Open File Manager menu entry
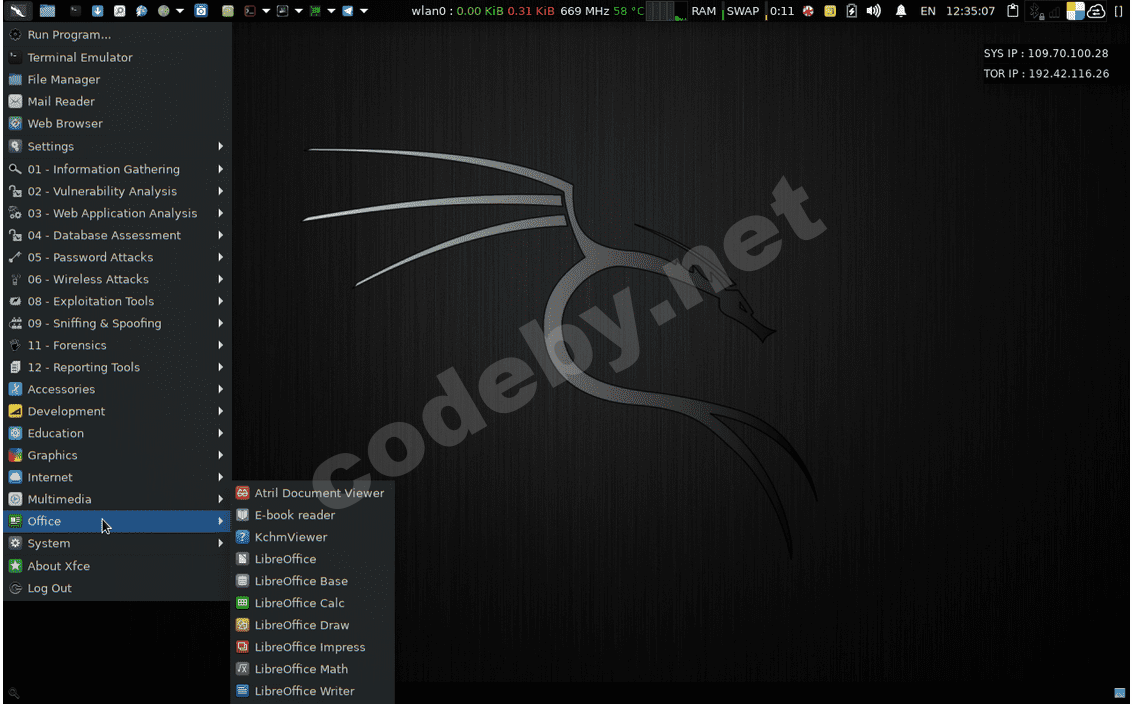The height and width of the screenshot is (705, 1132). tap(116, 79)
